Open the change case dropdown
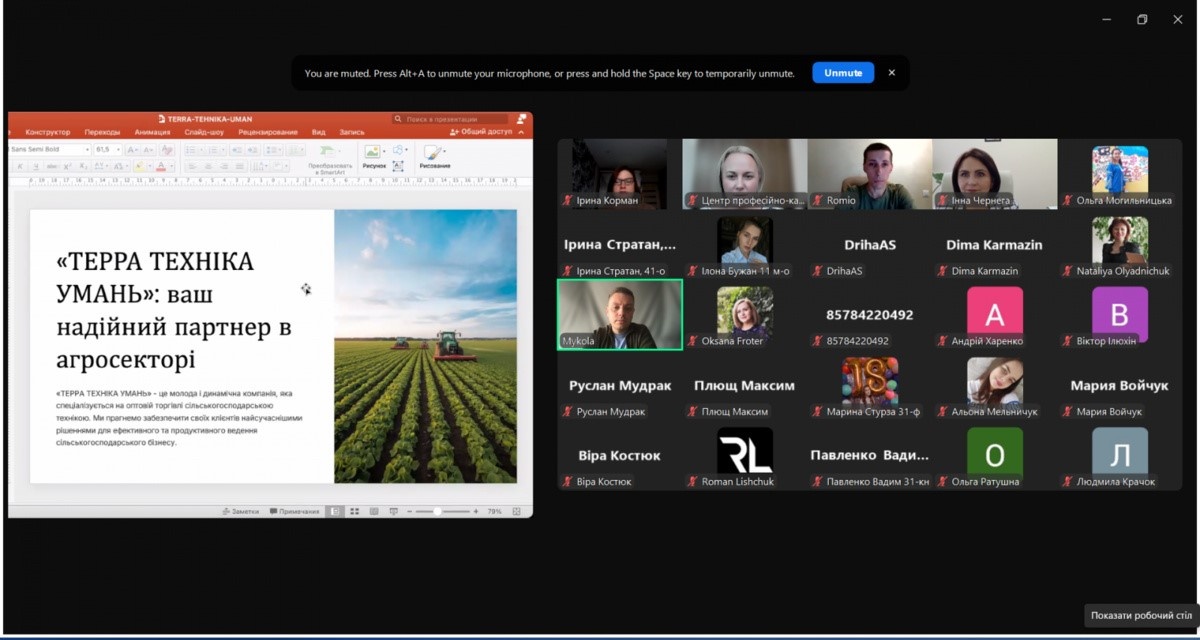 [120, 166]
